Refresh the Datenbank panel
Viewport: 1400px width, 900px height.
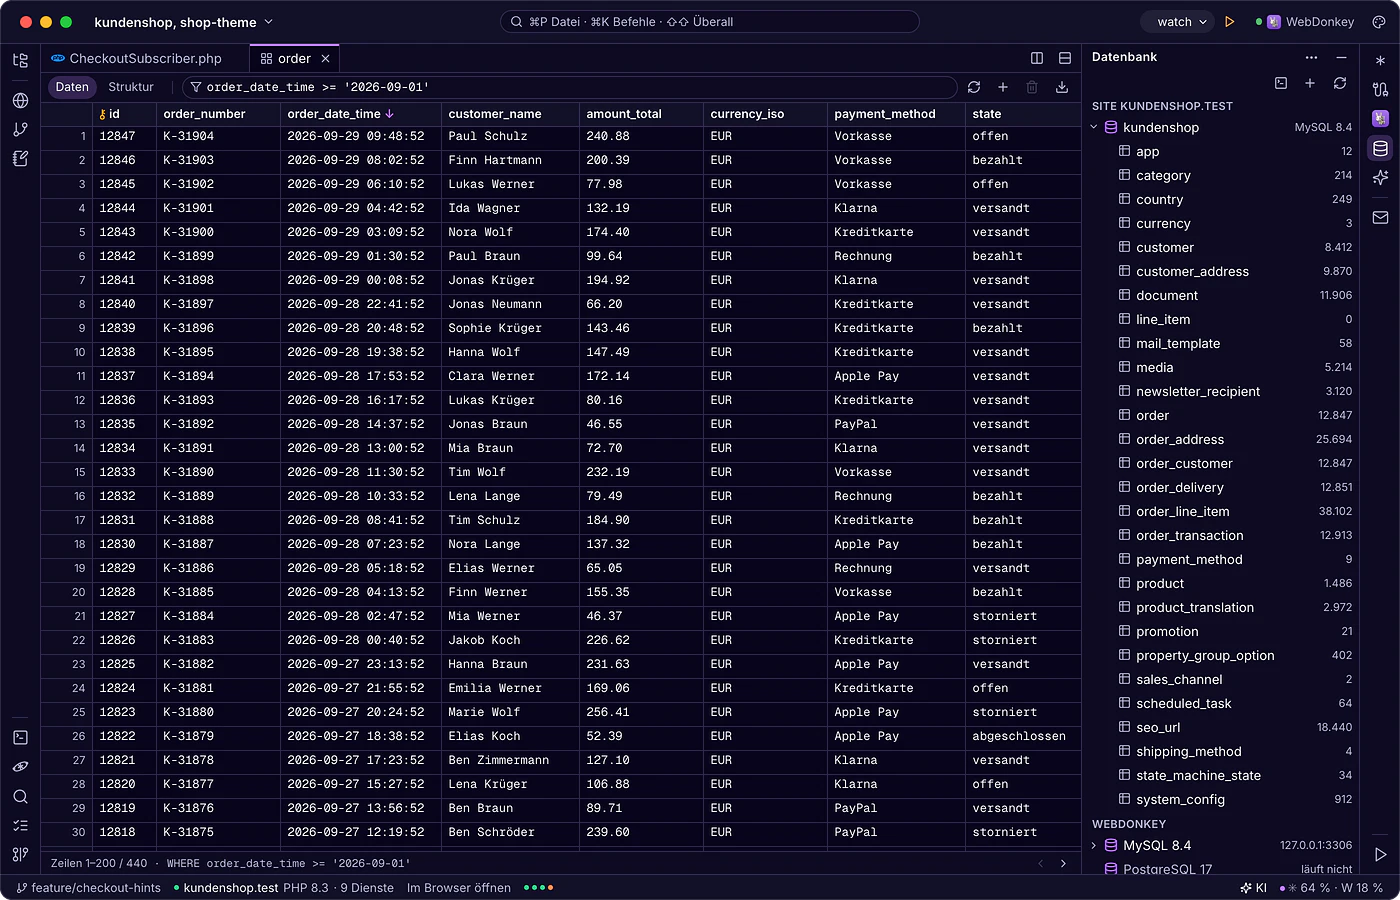pos(1340,83)
